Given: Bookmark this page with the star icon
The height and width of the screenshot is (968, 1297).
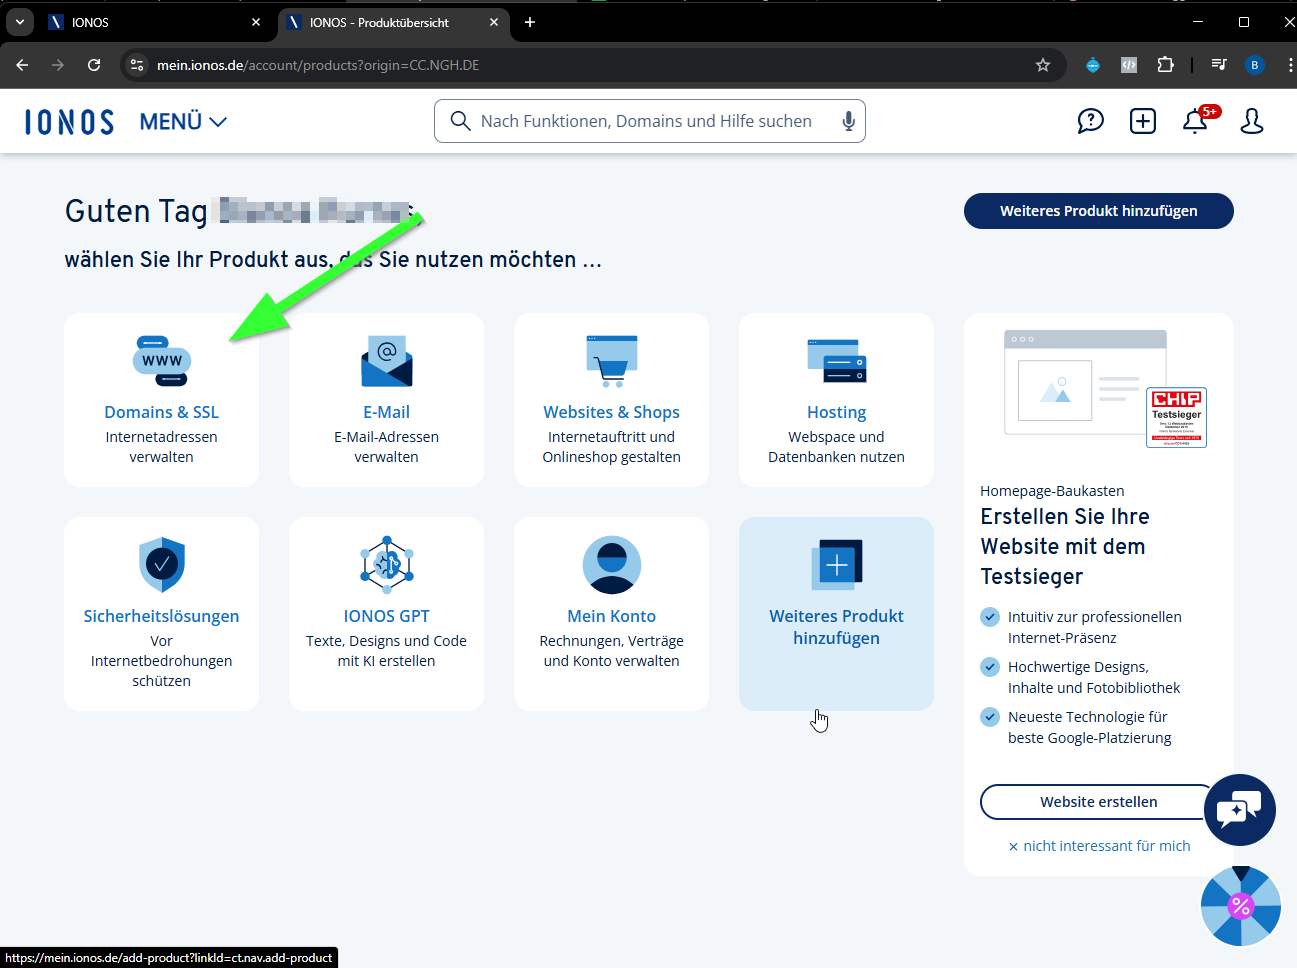Looking at the screenshot, I should tap(1043, 65).
